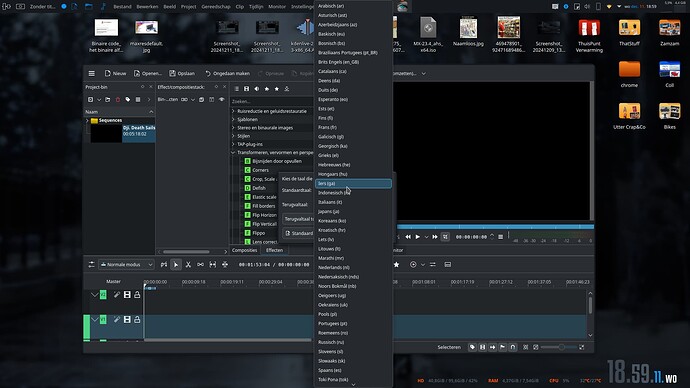Screen dimensions: 690x388
Task: Click the timeline favorite star icon
Action: [396, 264]
